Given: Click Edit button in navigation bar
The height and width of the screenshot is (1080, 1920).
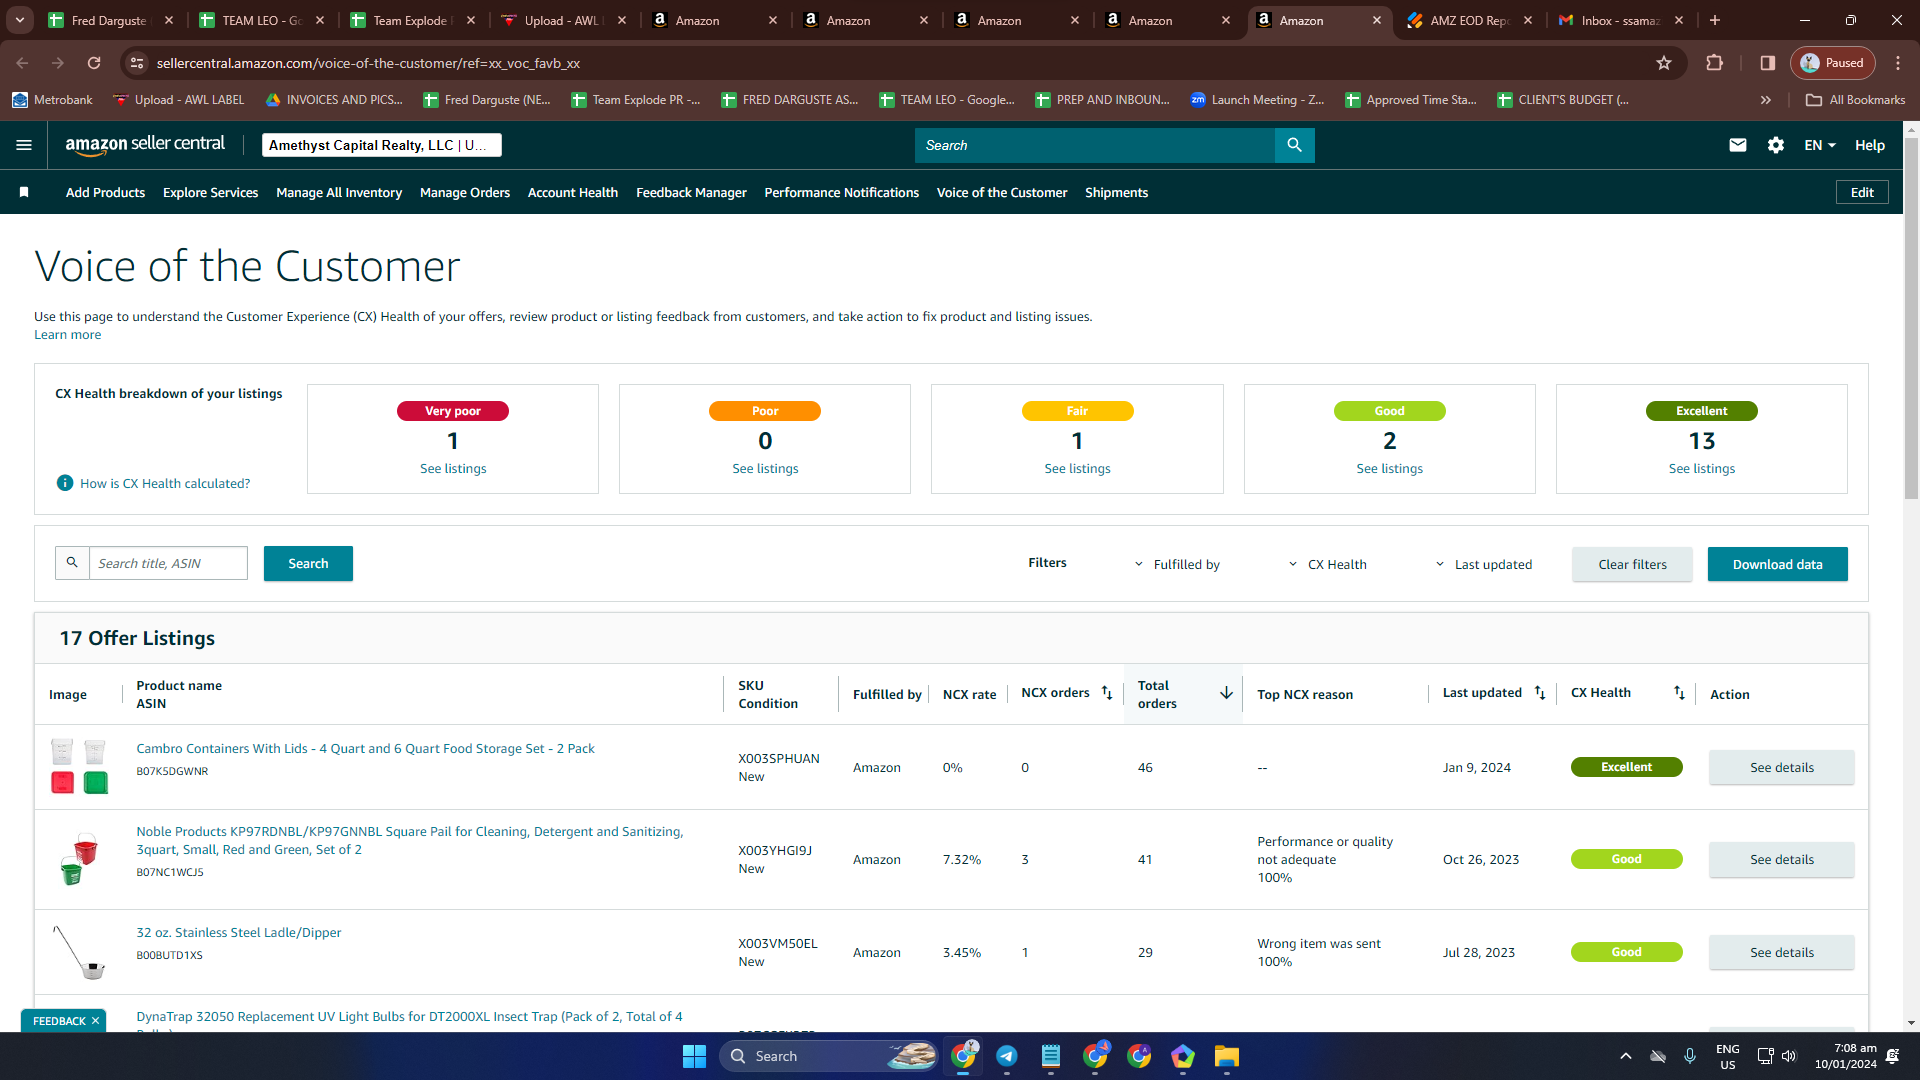Looking at the screenshot, I should click(1862, 192).
